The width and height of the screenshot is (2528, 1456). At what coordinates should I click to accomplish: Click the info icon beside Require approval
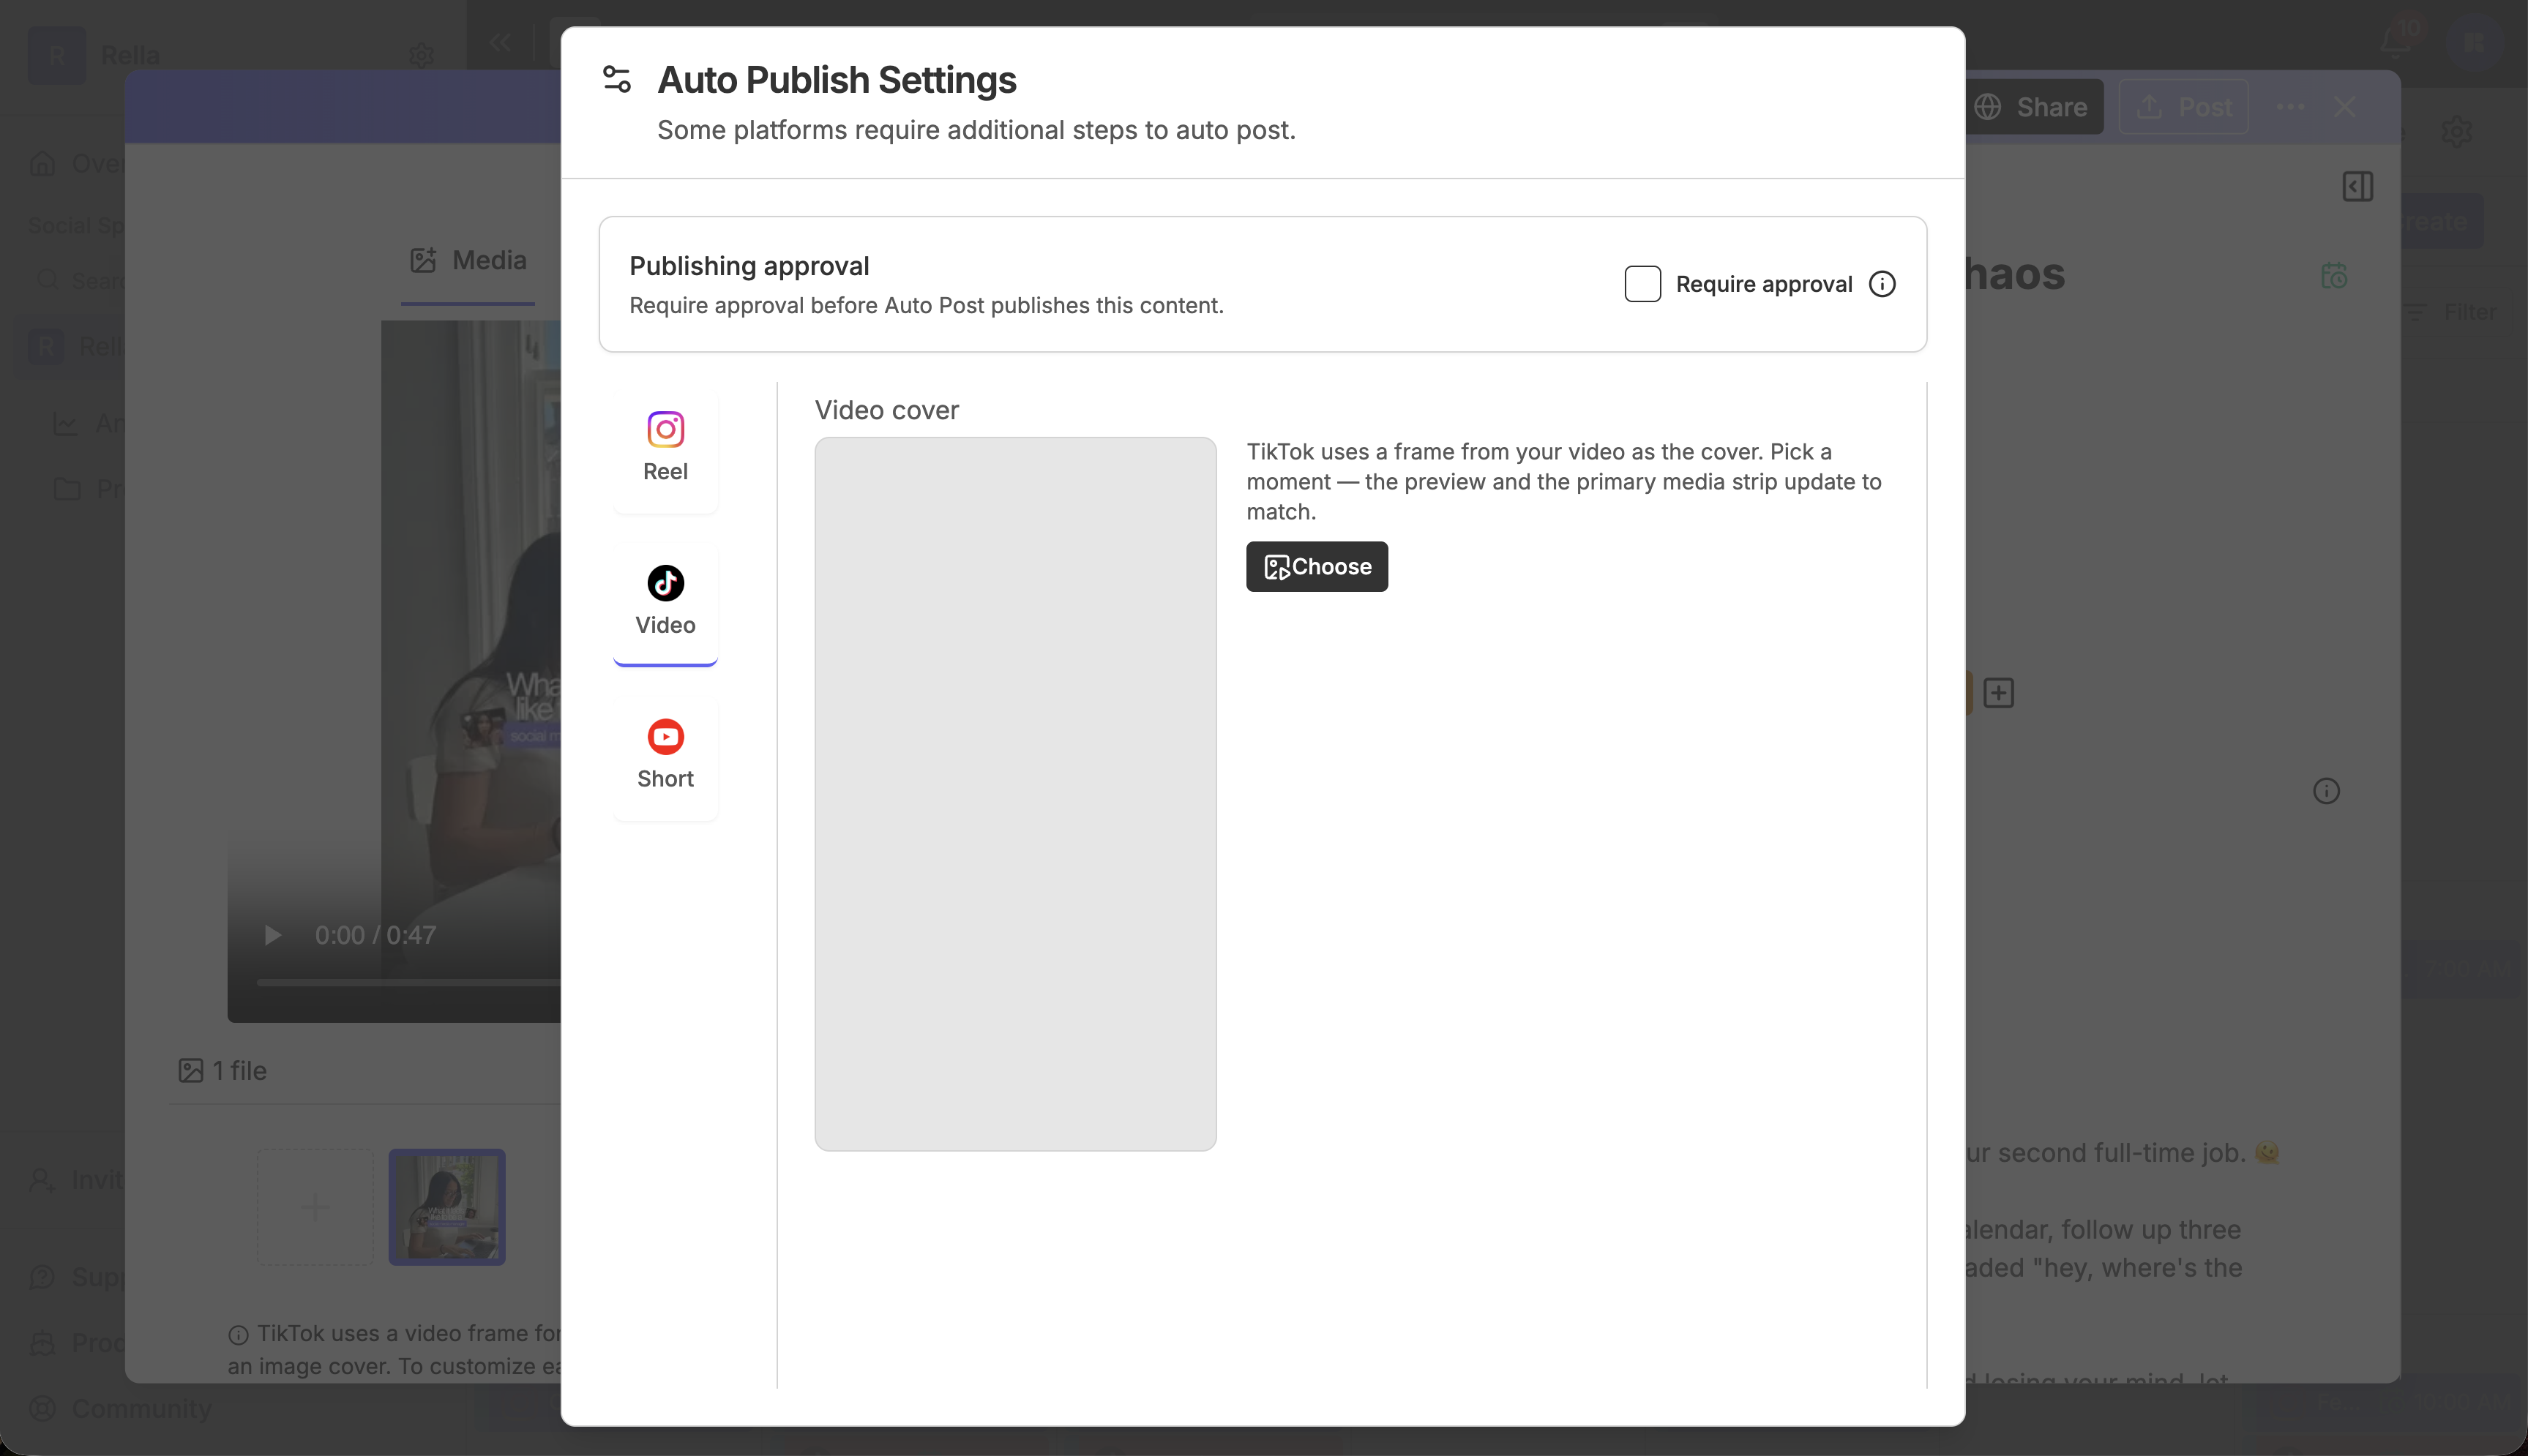click(1882, 284)
